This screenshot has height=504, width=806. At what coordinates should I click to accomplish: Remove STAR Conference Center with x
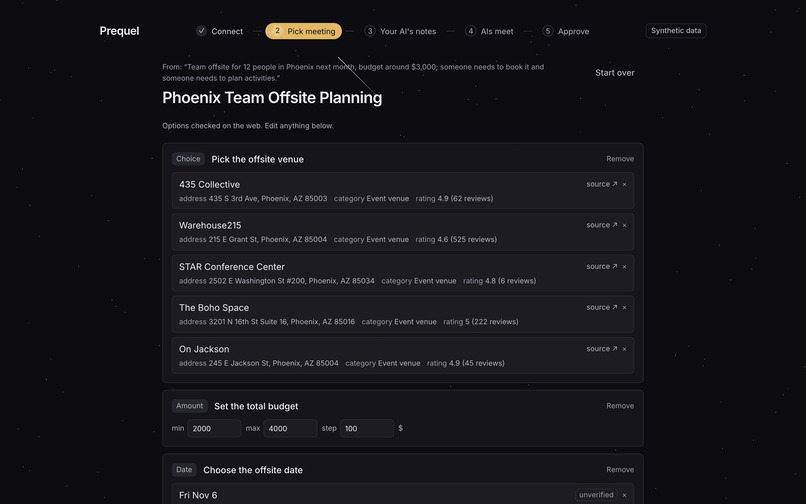click(625, 267)
